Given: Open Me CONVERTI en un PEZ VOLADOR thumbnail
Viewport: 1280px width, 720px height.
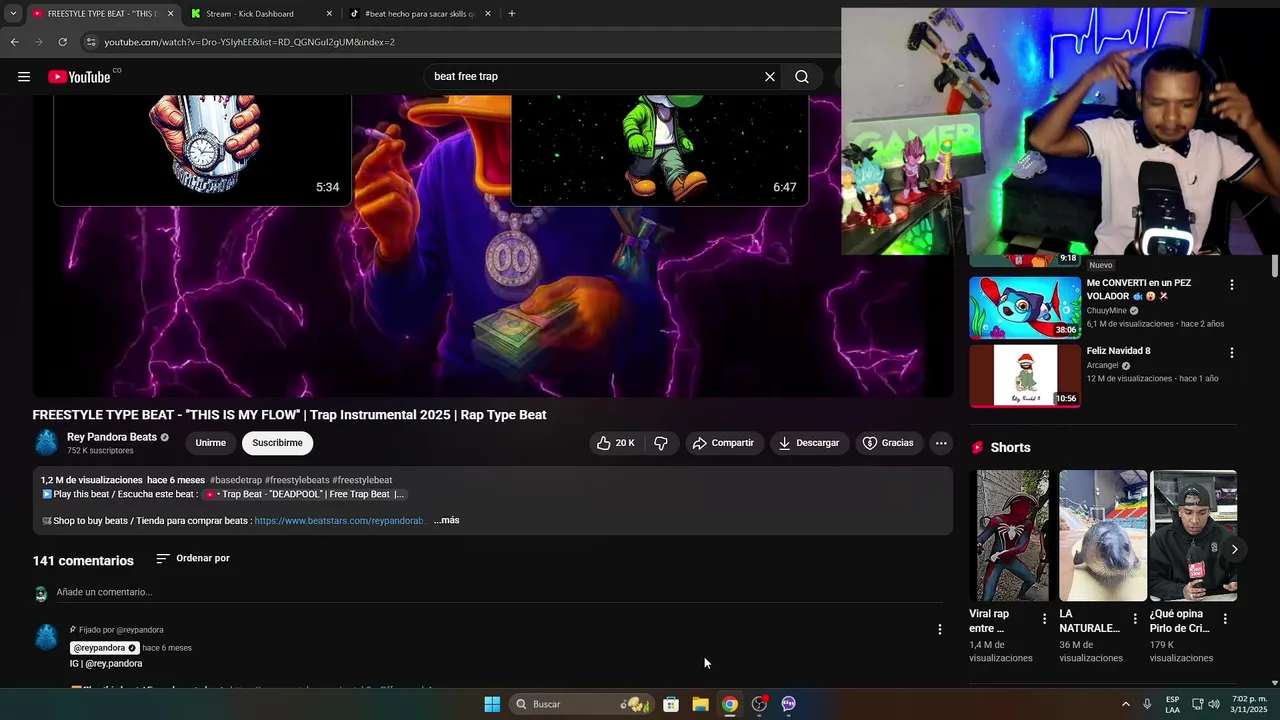Looking at the screenshot, I should click(1025, 307).
